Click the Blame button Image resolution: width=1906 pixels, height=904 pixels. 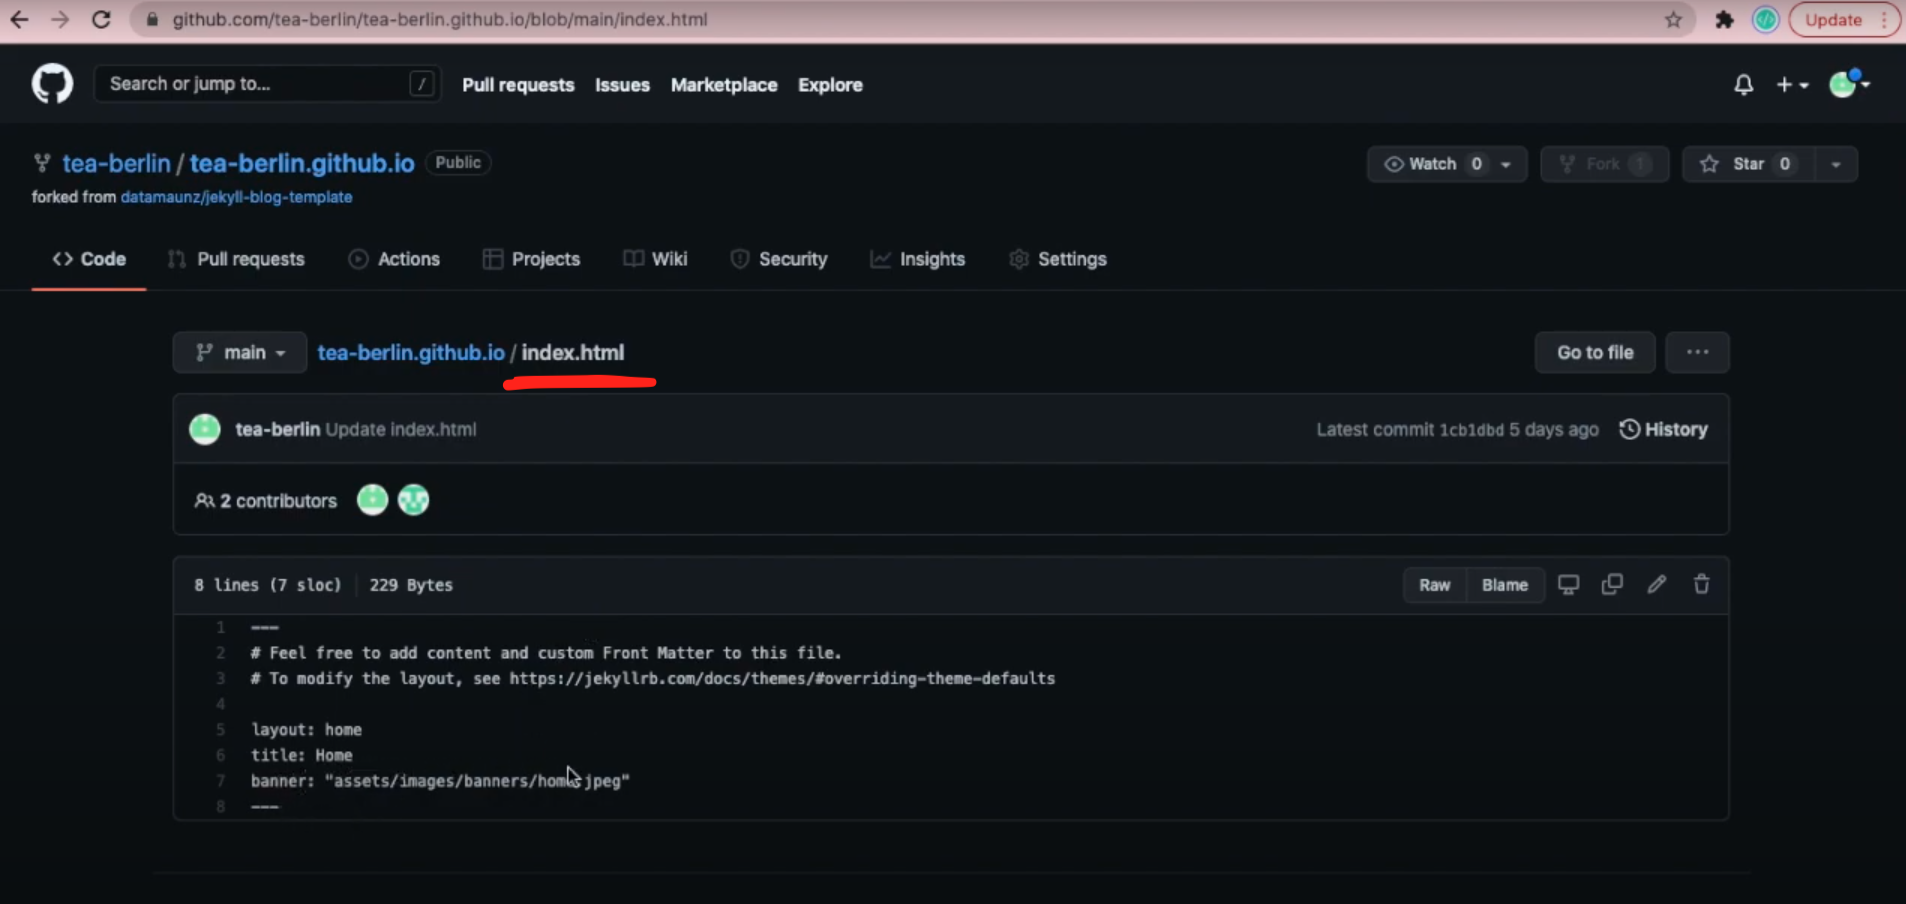pos(1505,585)
